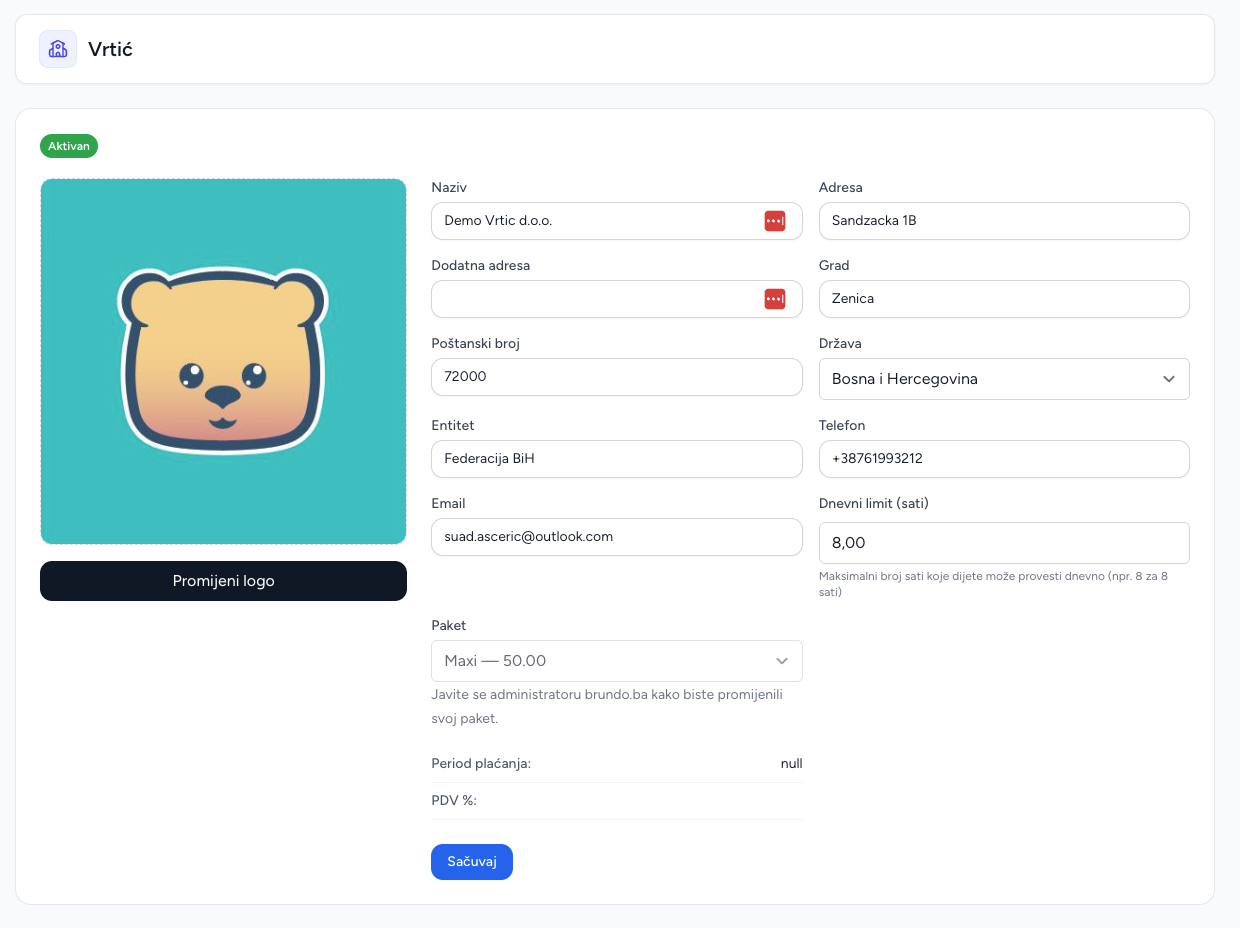Focus the Naziv input field
This screenshot has width=1240, height=928.
tap(617, 221)
